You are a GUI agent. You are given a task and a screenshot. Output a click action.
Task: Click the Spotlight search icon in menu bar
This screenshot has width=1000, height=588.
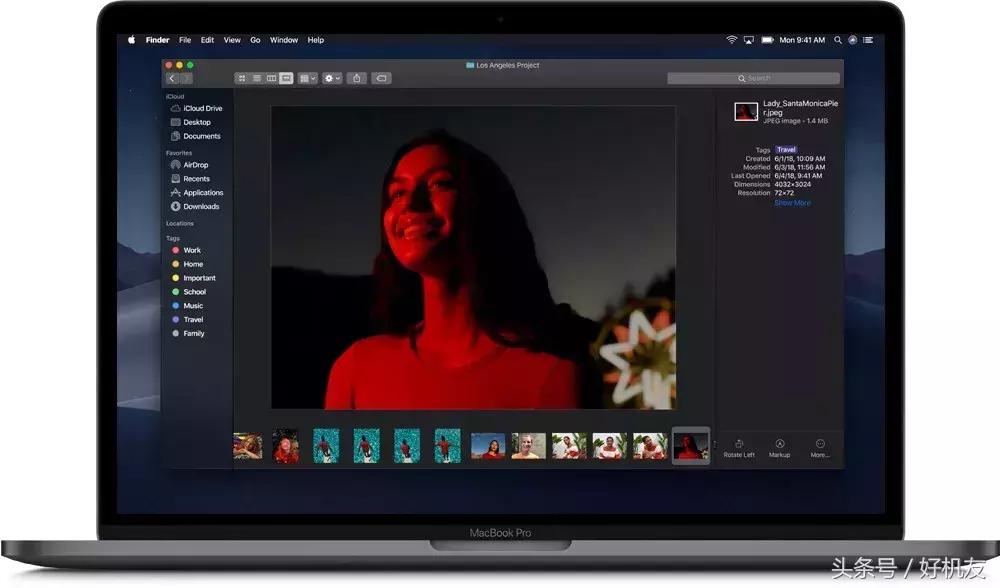(839, 40)
